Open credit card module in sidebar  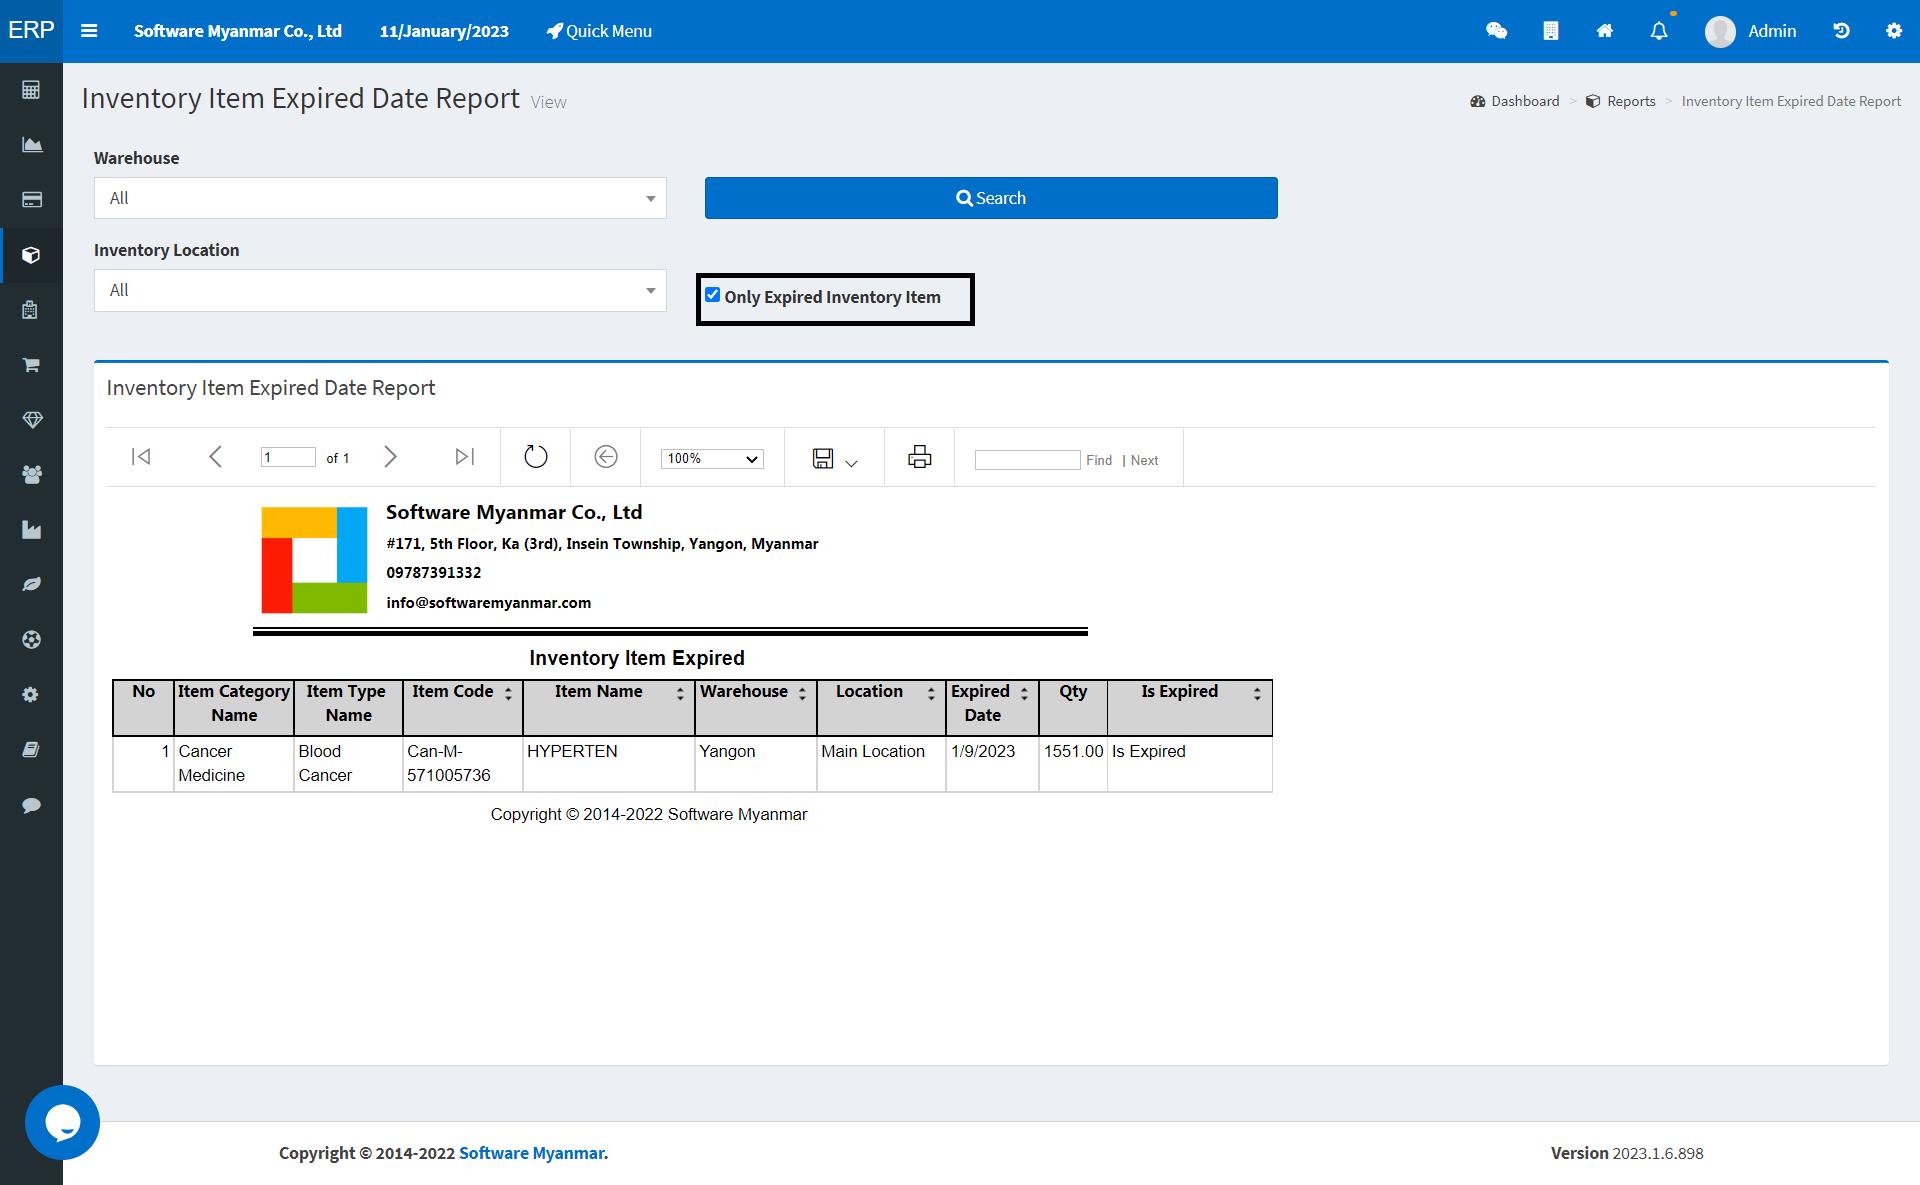click(x=31, y=200)
